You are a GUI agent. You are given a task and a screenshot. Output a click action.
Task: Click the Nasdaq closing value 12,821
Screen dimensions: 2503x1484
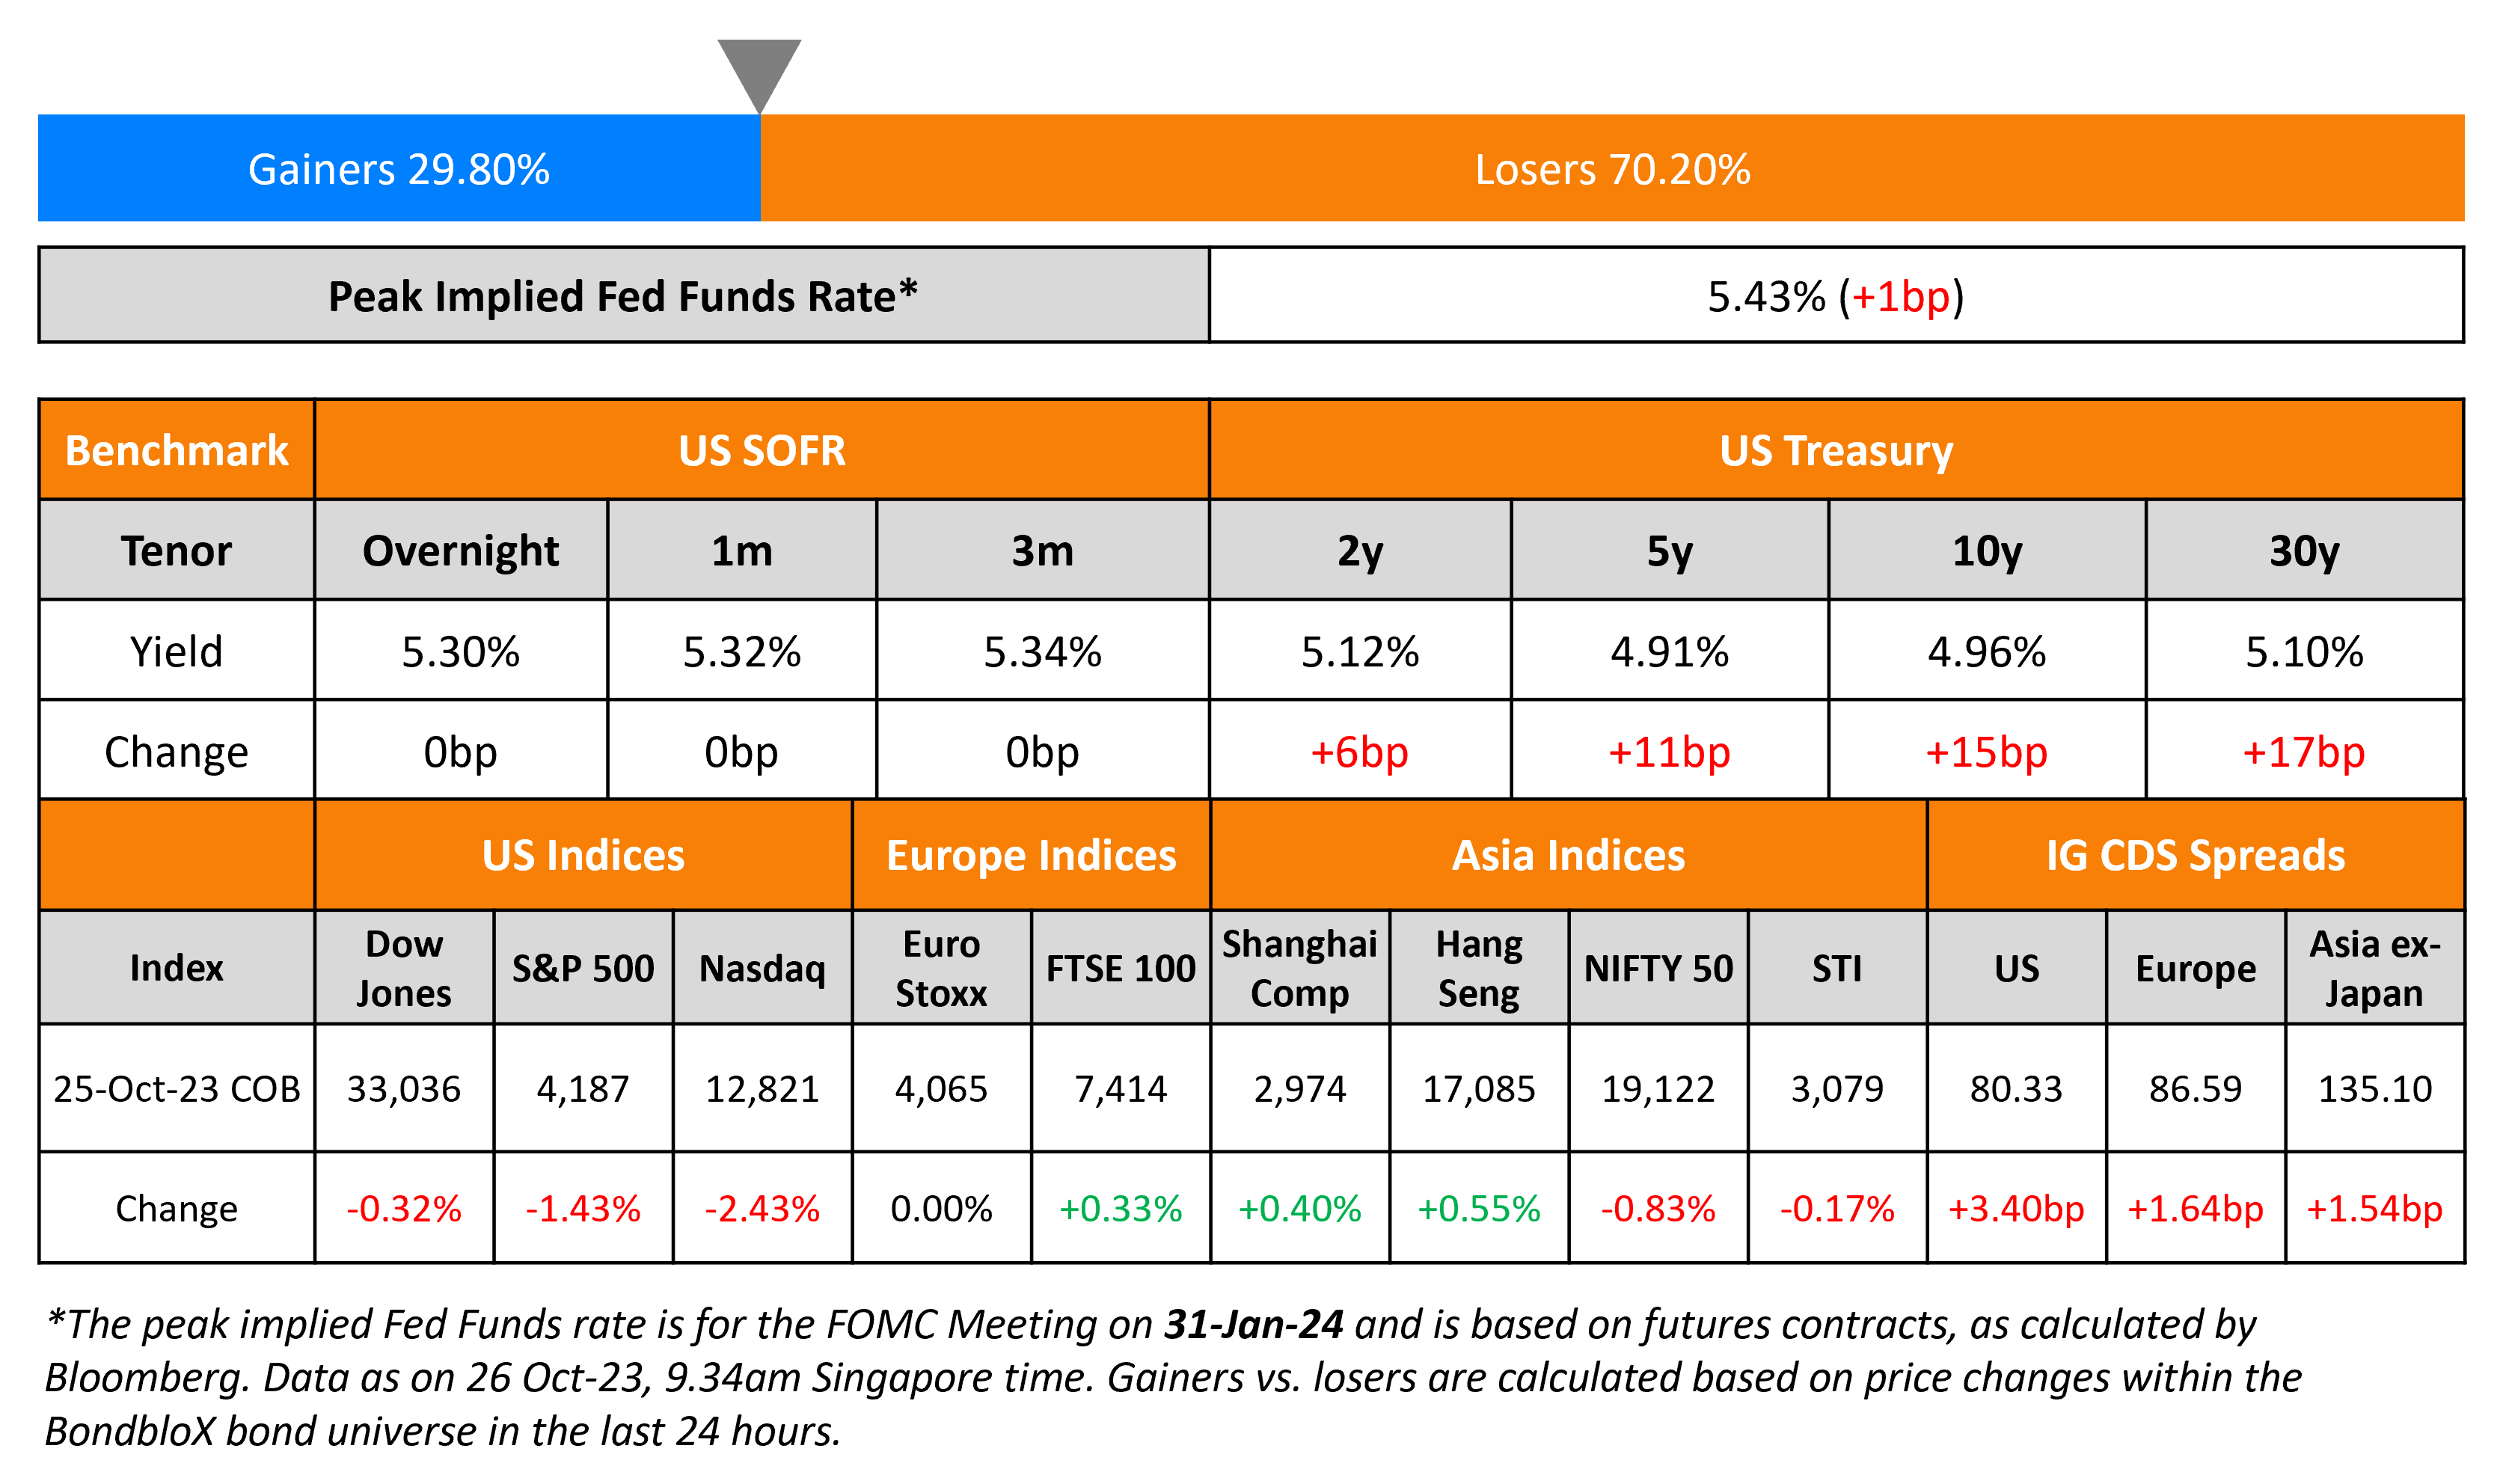762,1088
